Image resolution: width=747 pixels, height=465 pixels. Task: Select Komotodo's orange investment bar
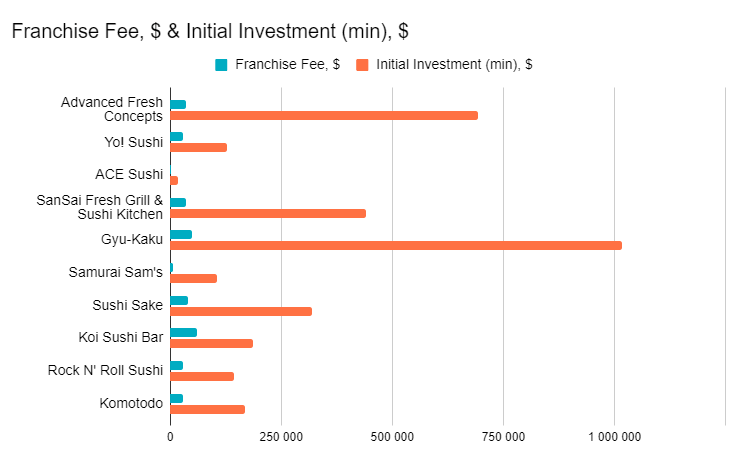coord(208,410)
